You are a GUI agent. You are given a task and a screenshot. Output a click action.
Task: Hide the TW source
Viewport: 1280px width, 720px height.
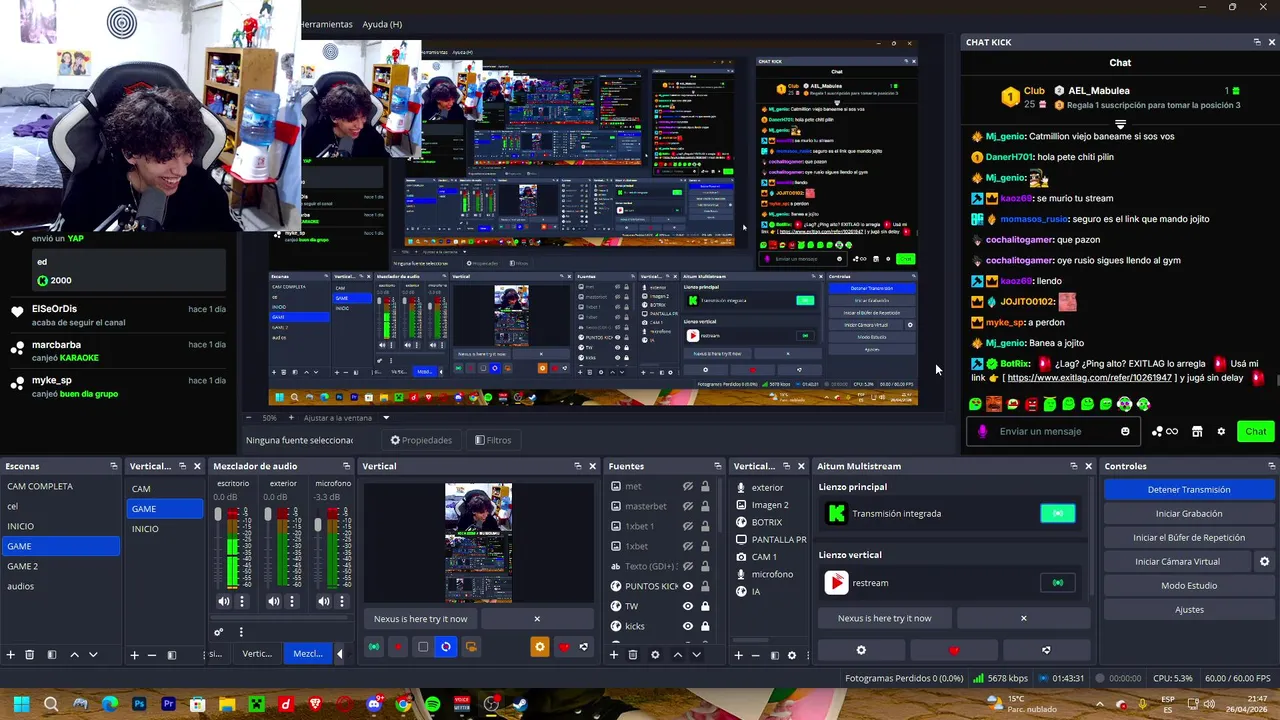coord(688,606)
